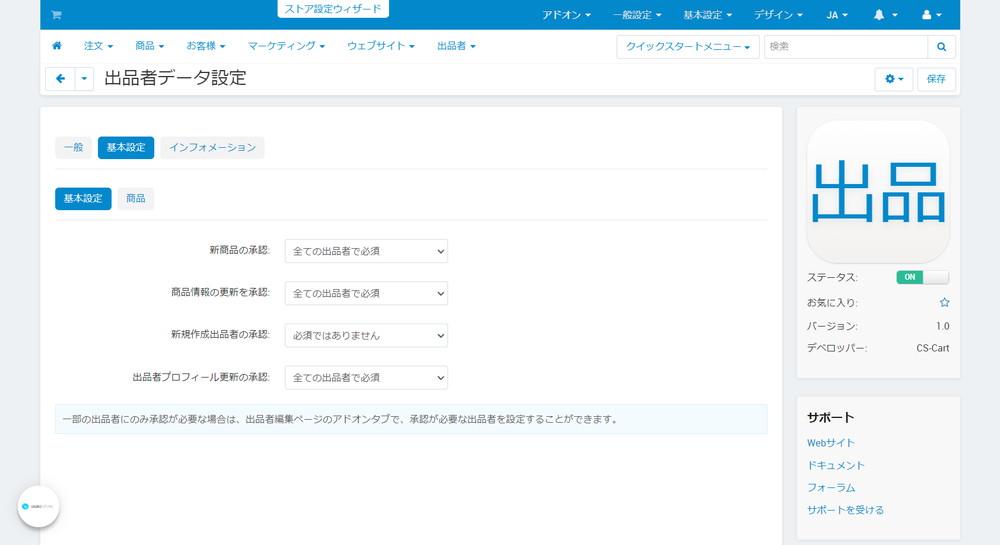Viewport: 1000px width, 545px height.
Task: Open the gear settings menu
Action: pos(893,79)
